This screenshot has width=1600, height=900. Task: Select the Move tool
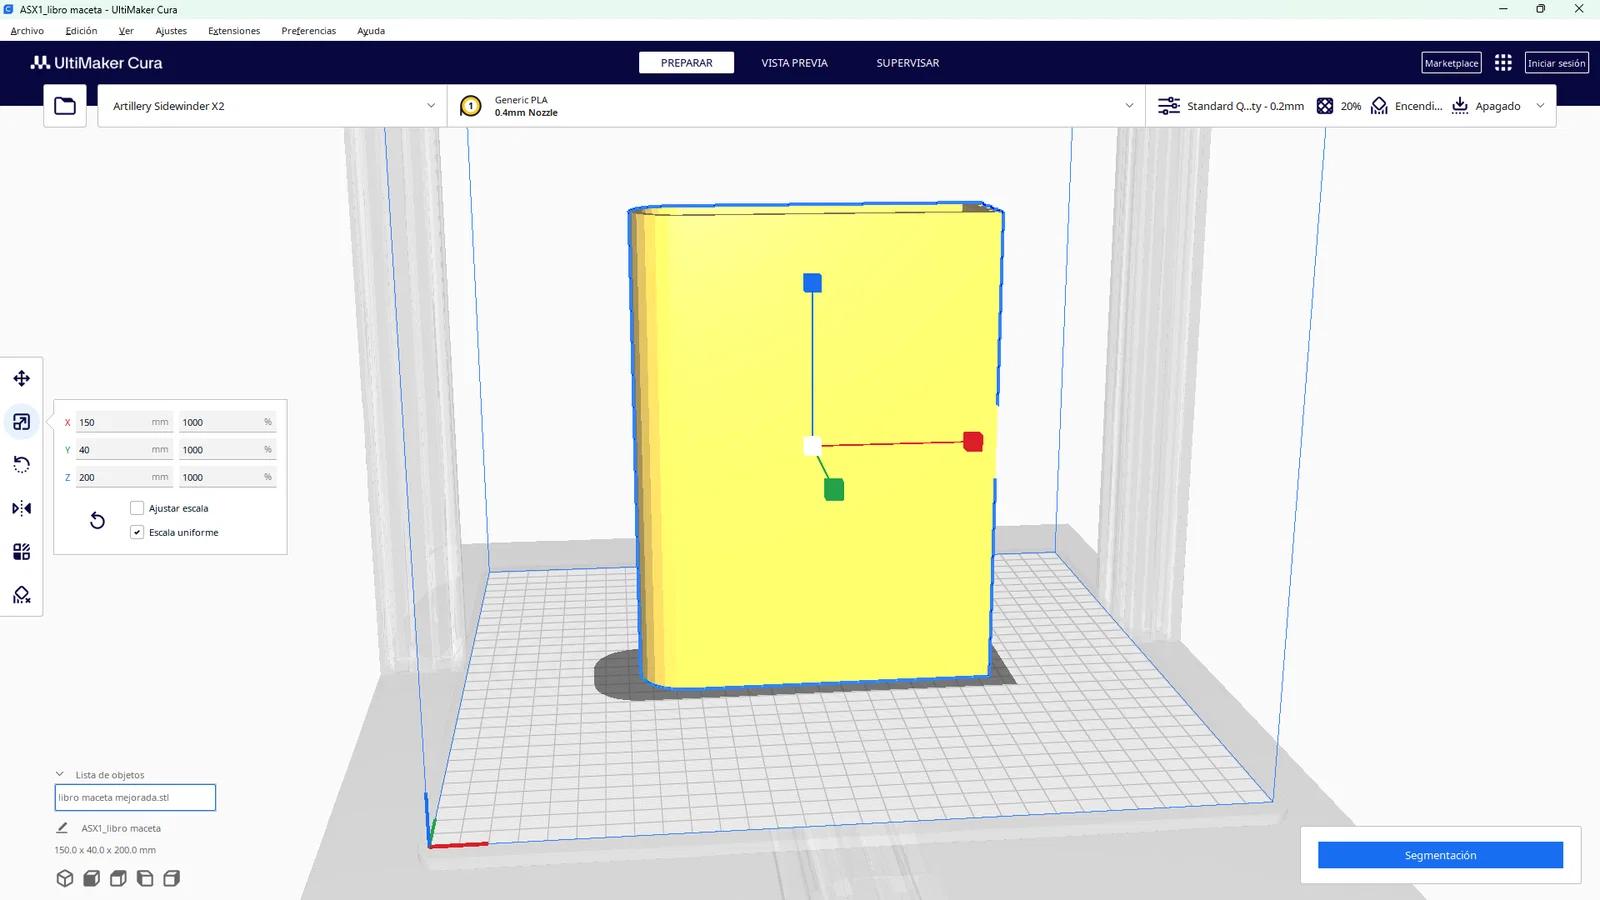point(21,378)
